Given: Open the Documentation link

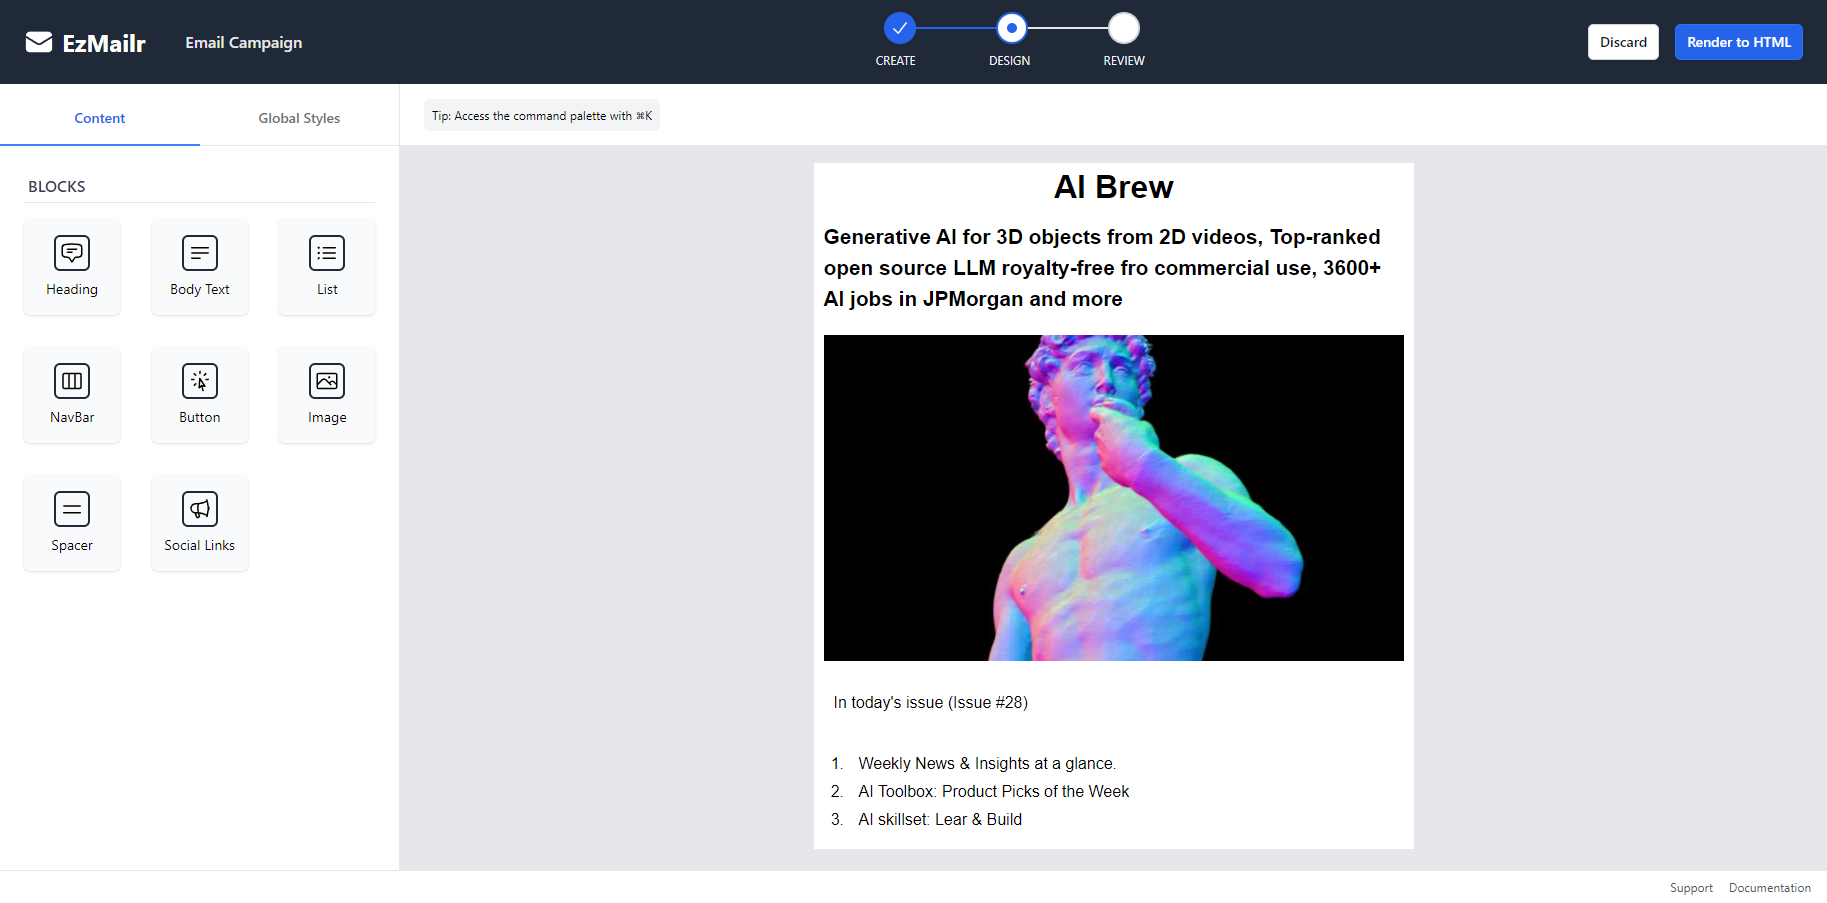Looking at the screenshot, I should pos(1769,888).
